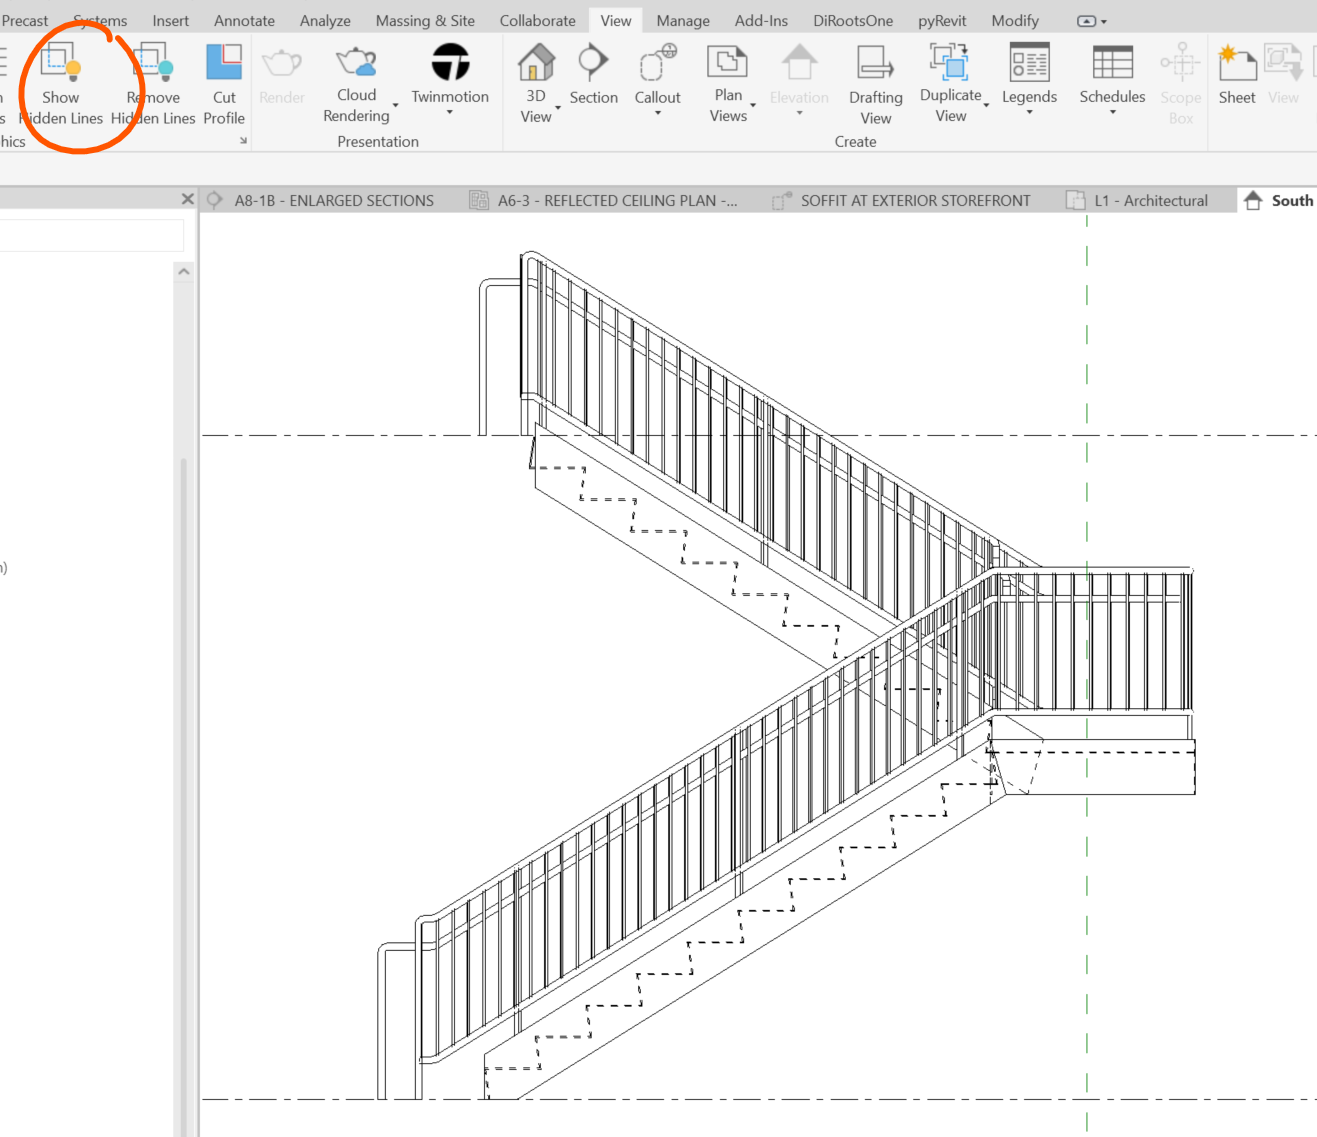
Task: Switch to the A8-1B Enlarged Sections view
Action: (333, 200)
